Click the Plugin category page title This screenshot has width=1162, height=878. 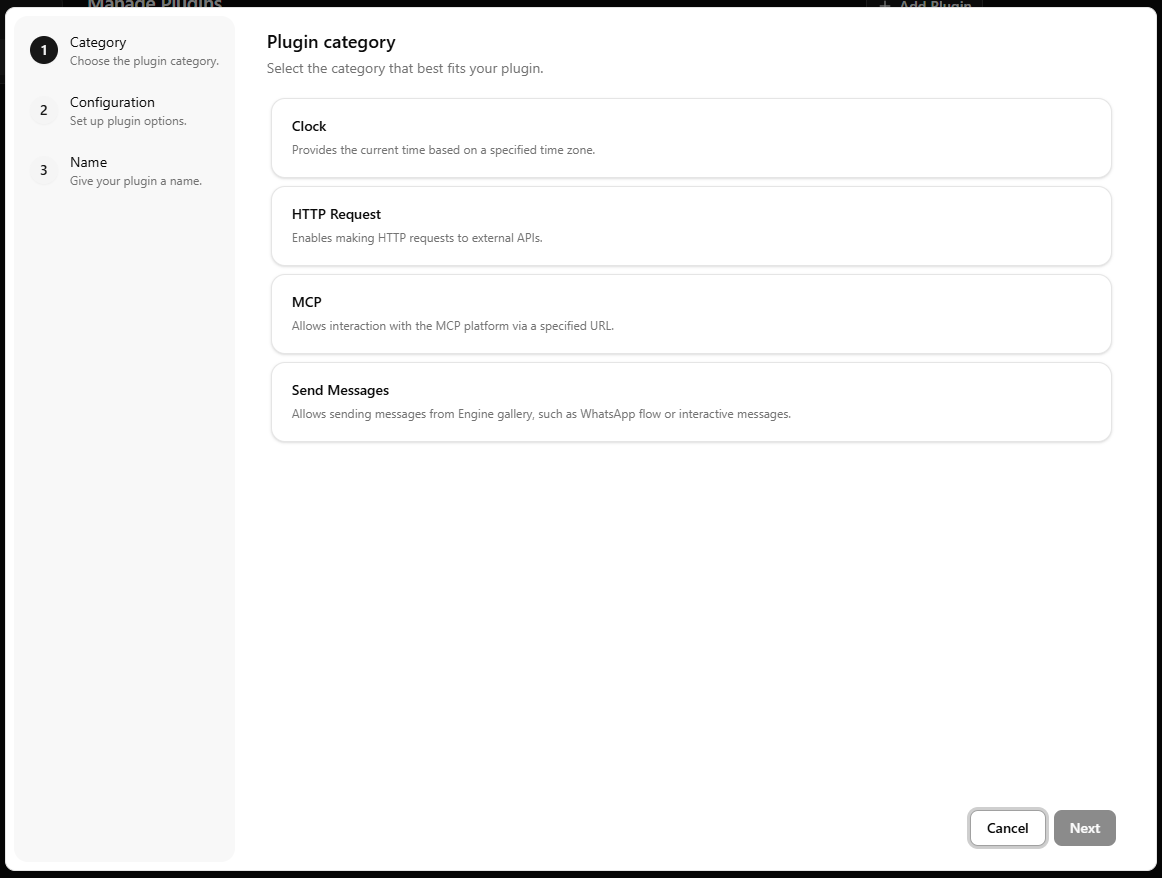[331, 42]
